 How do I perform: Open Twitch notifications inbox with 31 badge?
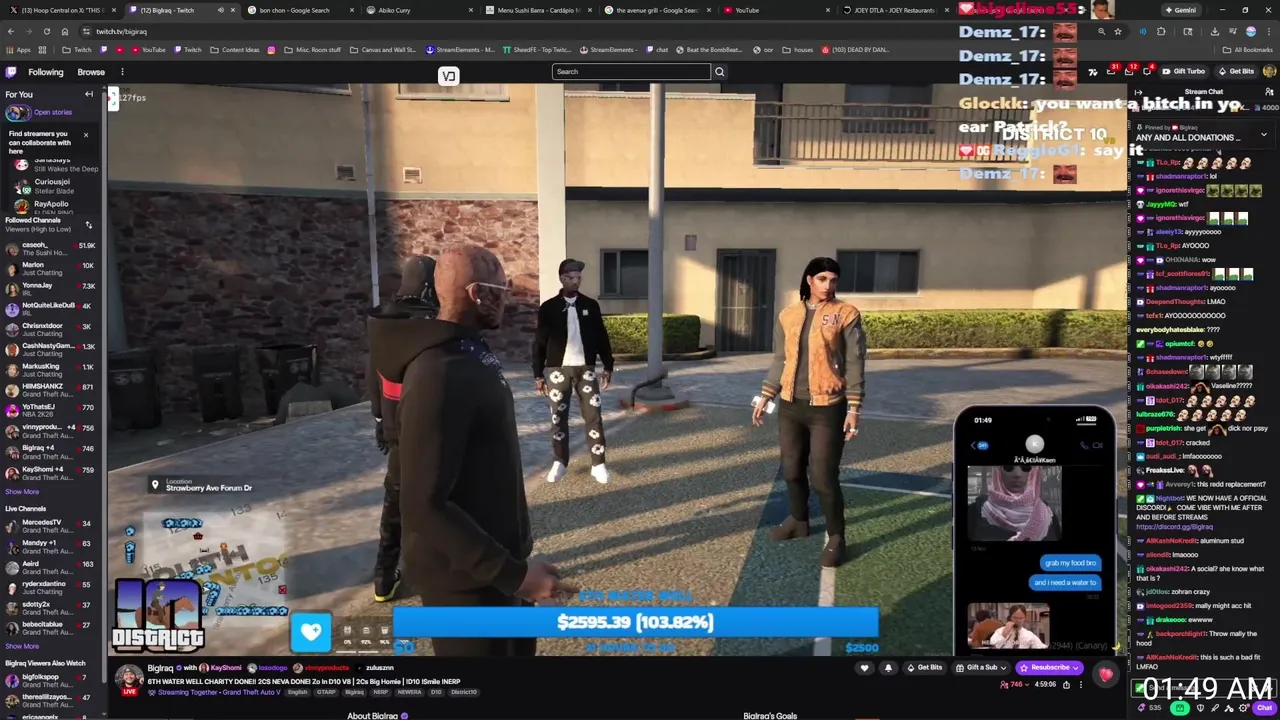(x=1112, y=72)
